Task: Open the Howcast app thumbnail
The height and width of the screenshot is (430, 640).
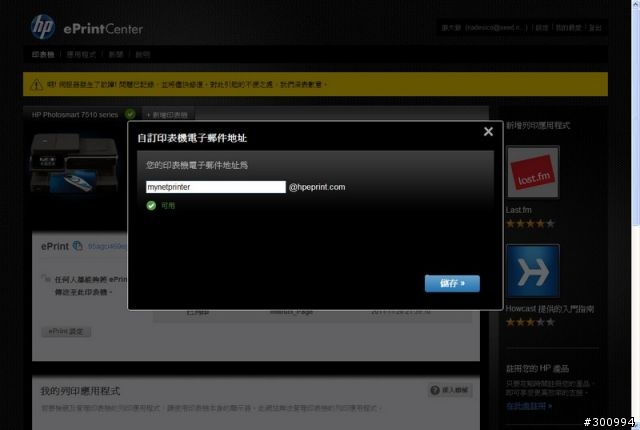Action: (533, 271)
